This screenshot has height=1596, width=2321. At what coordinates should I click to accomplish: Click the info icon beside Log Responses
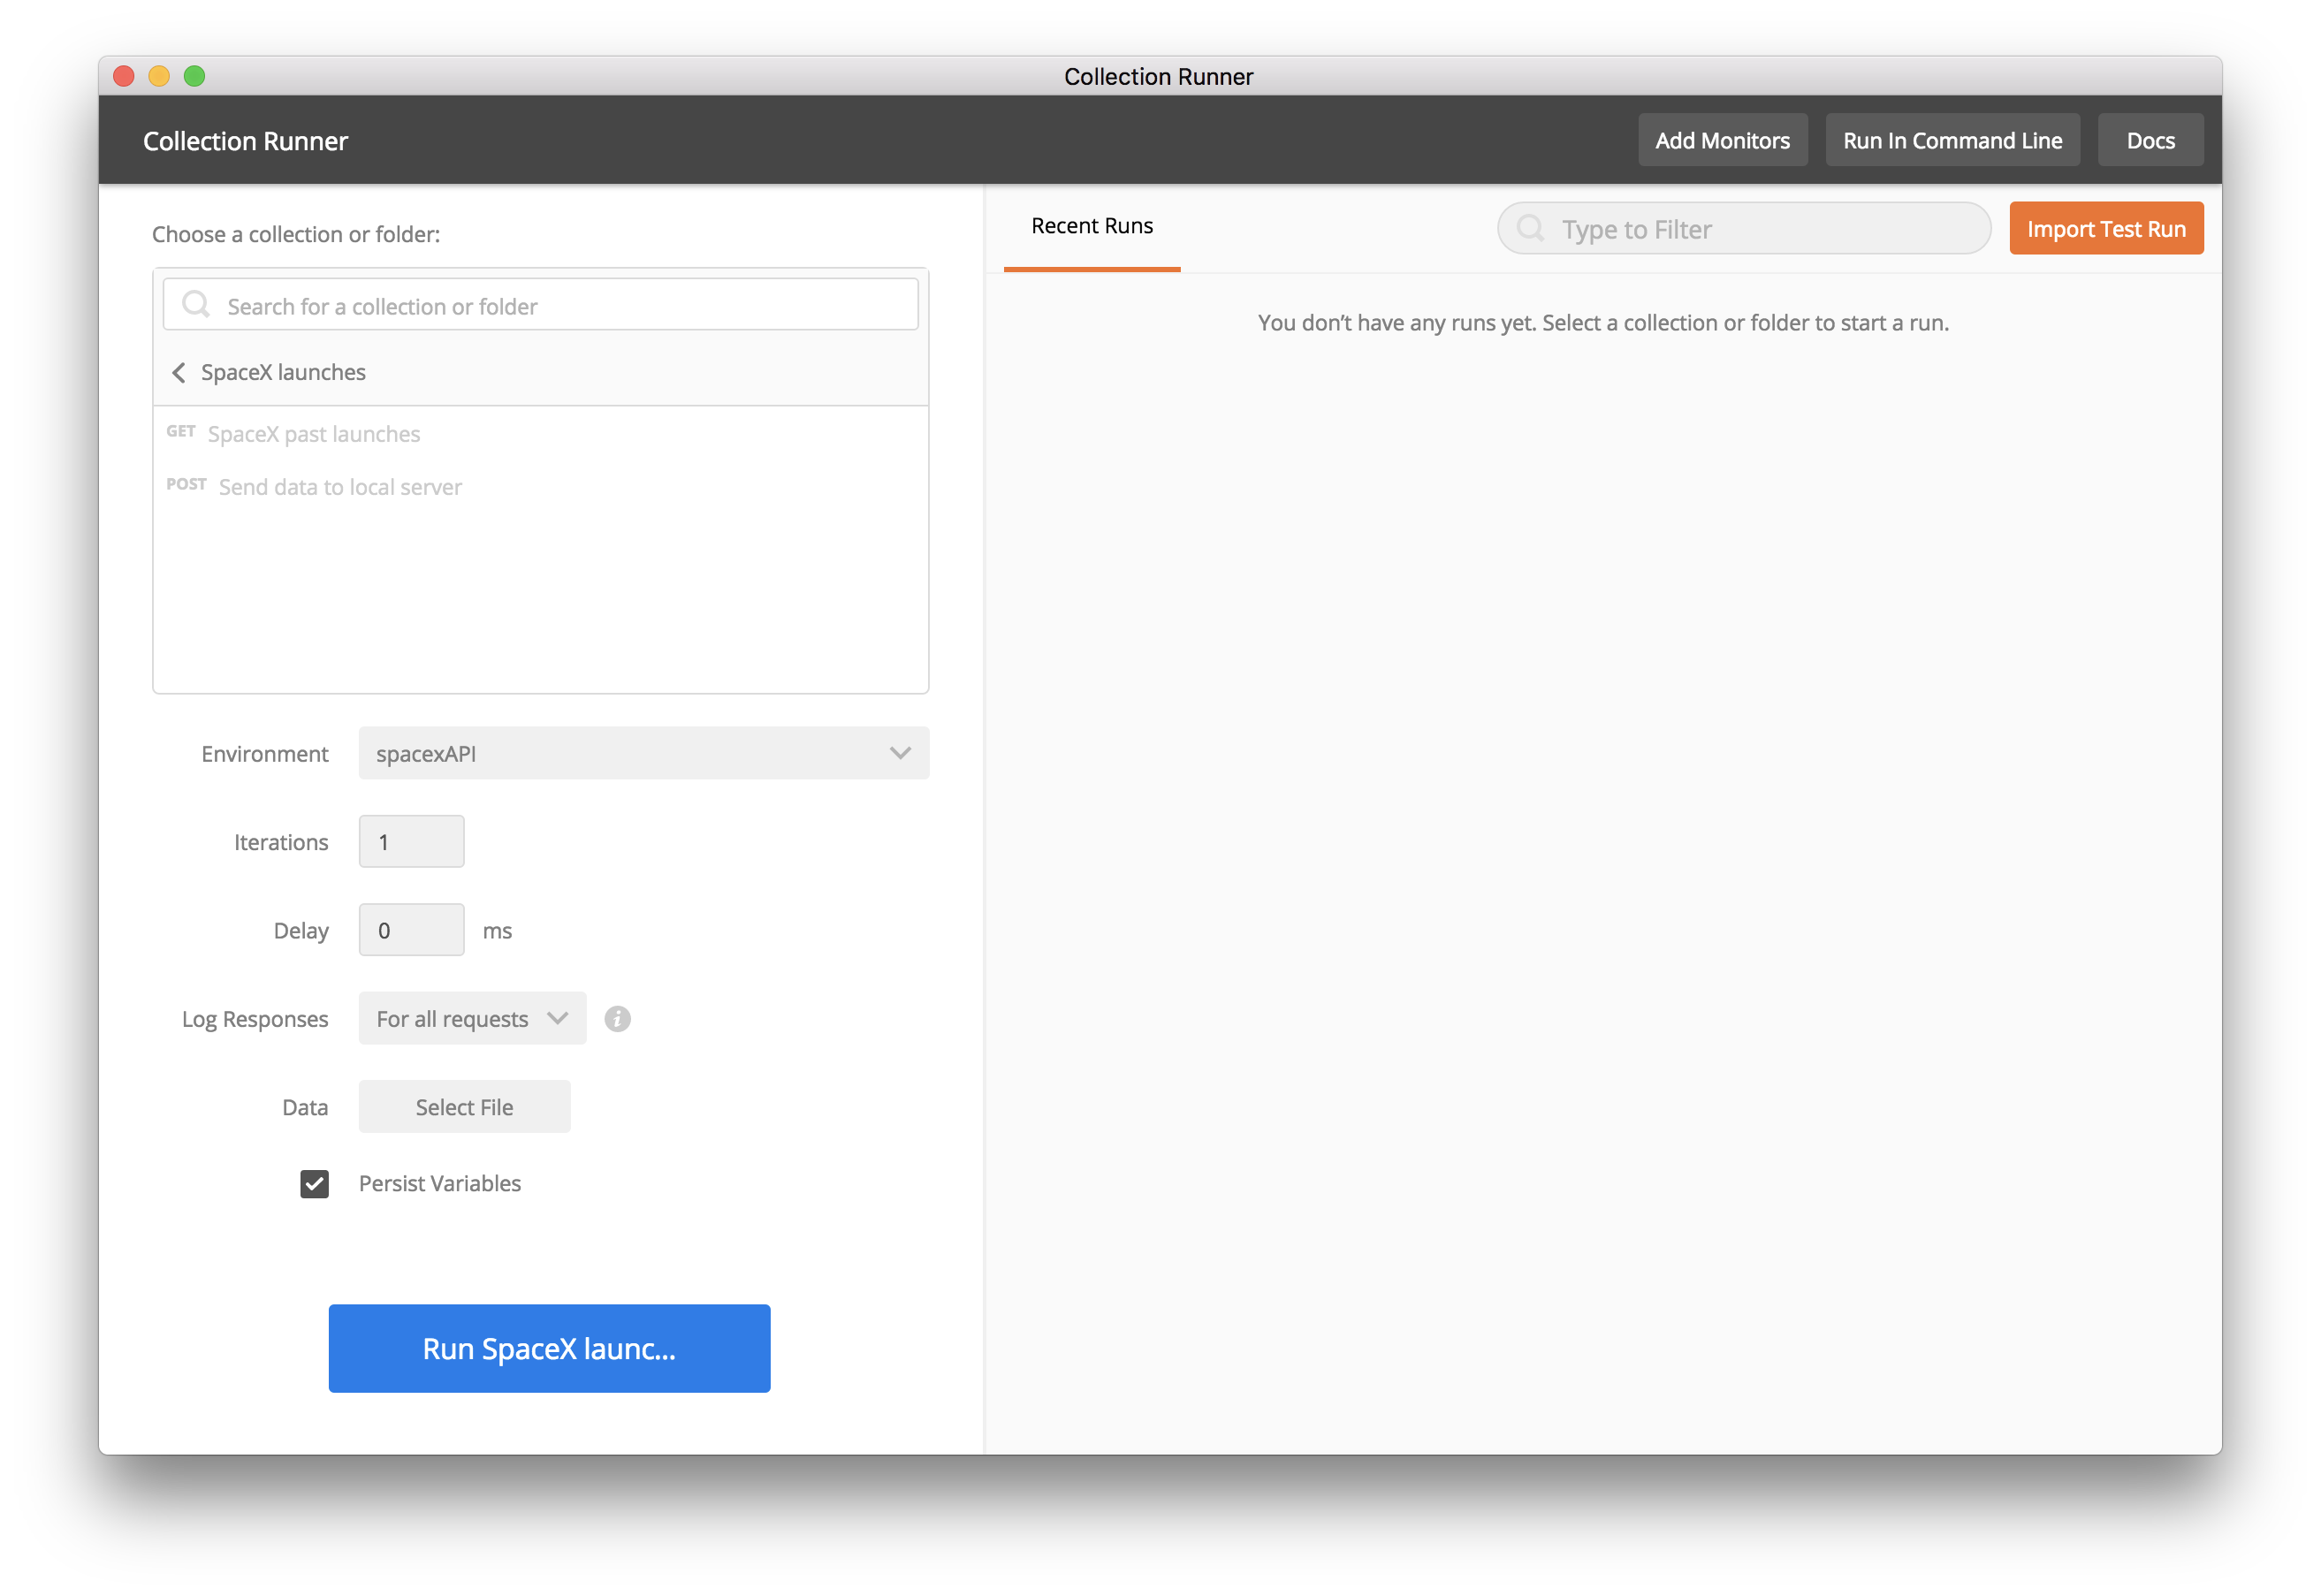[x=617, y=1018]
